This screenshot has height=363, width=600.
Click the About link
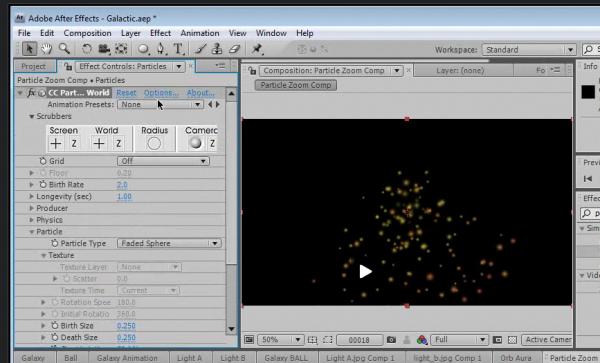click(200, 93)
